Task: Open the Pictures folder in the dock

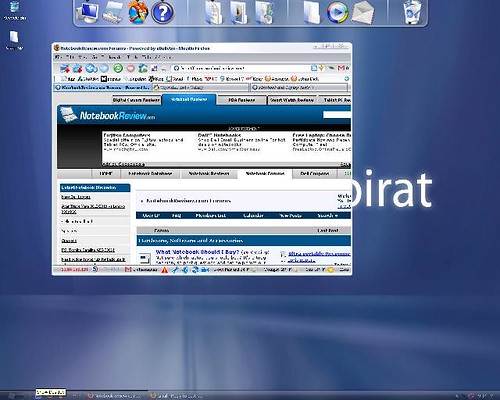Action: 239,12
